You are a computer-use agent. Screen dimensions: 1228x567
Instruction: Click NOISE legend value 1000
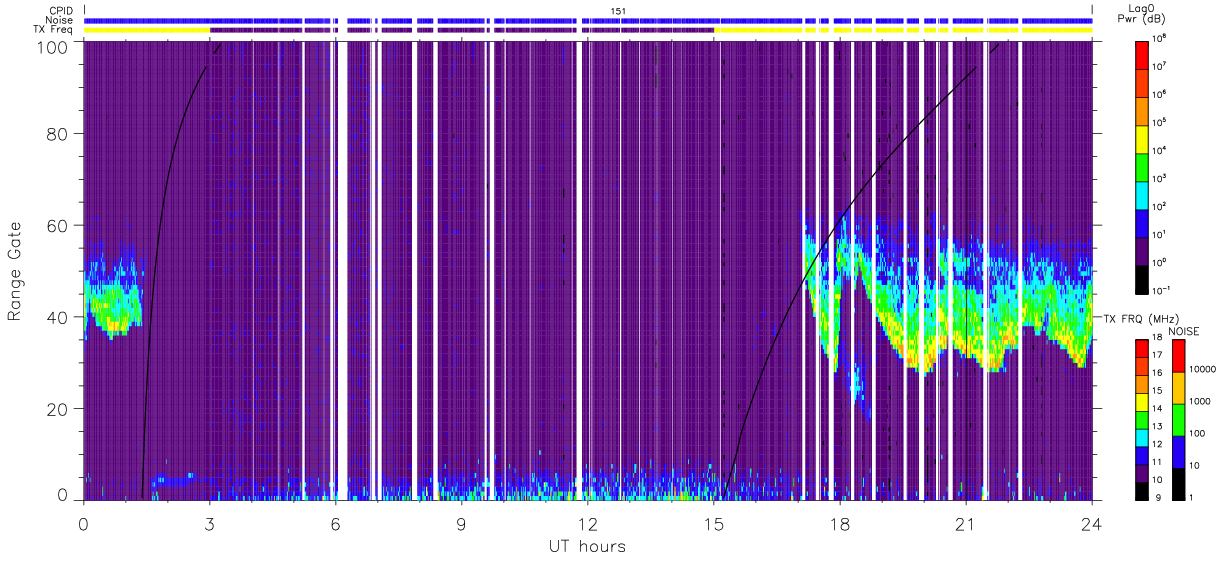1203,401
